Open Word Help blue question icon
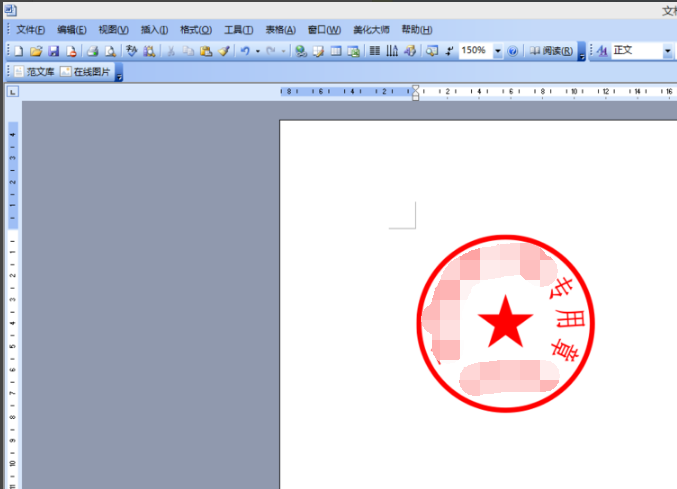Image resolution: width=677 pixels, height=489 pixels. click(x=512, y=51)
